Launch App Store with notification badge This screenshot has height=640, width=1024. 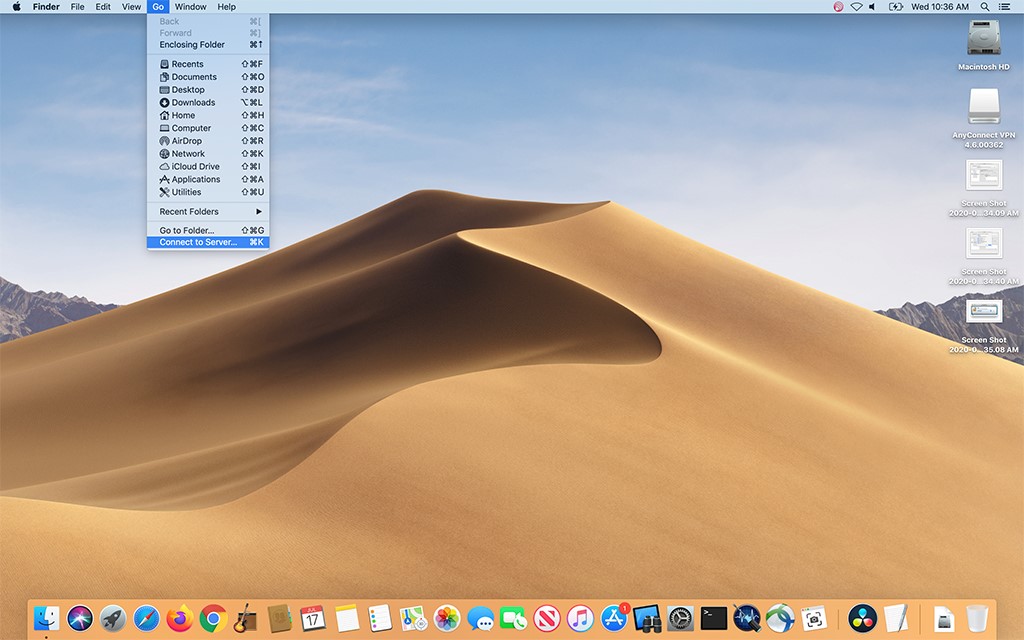614,618
